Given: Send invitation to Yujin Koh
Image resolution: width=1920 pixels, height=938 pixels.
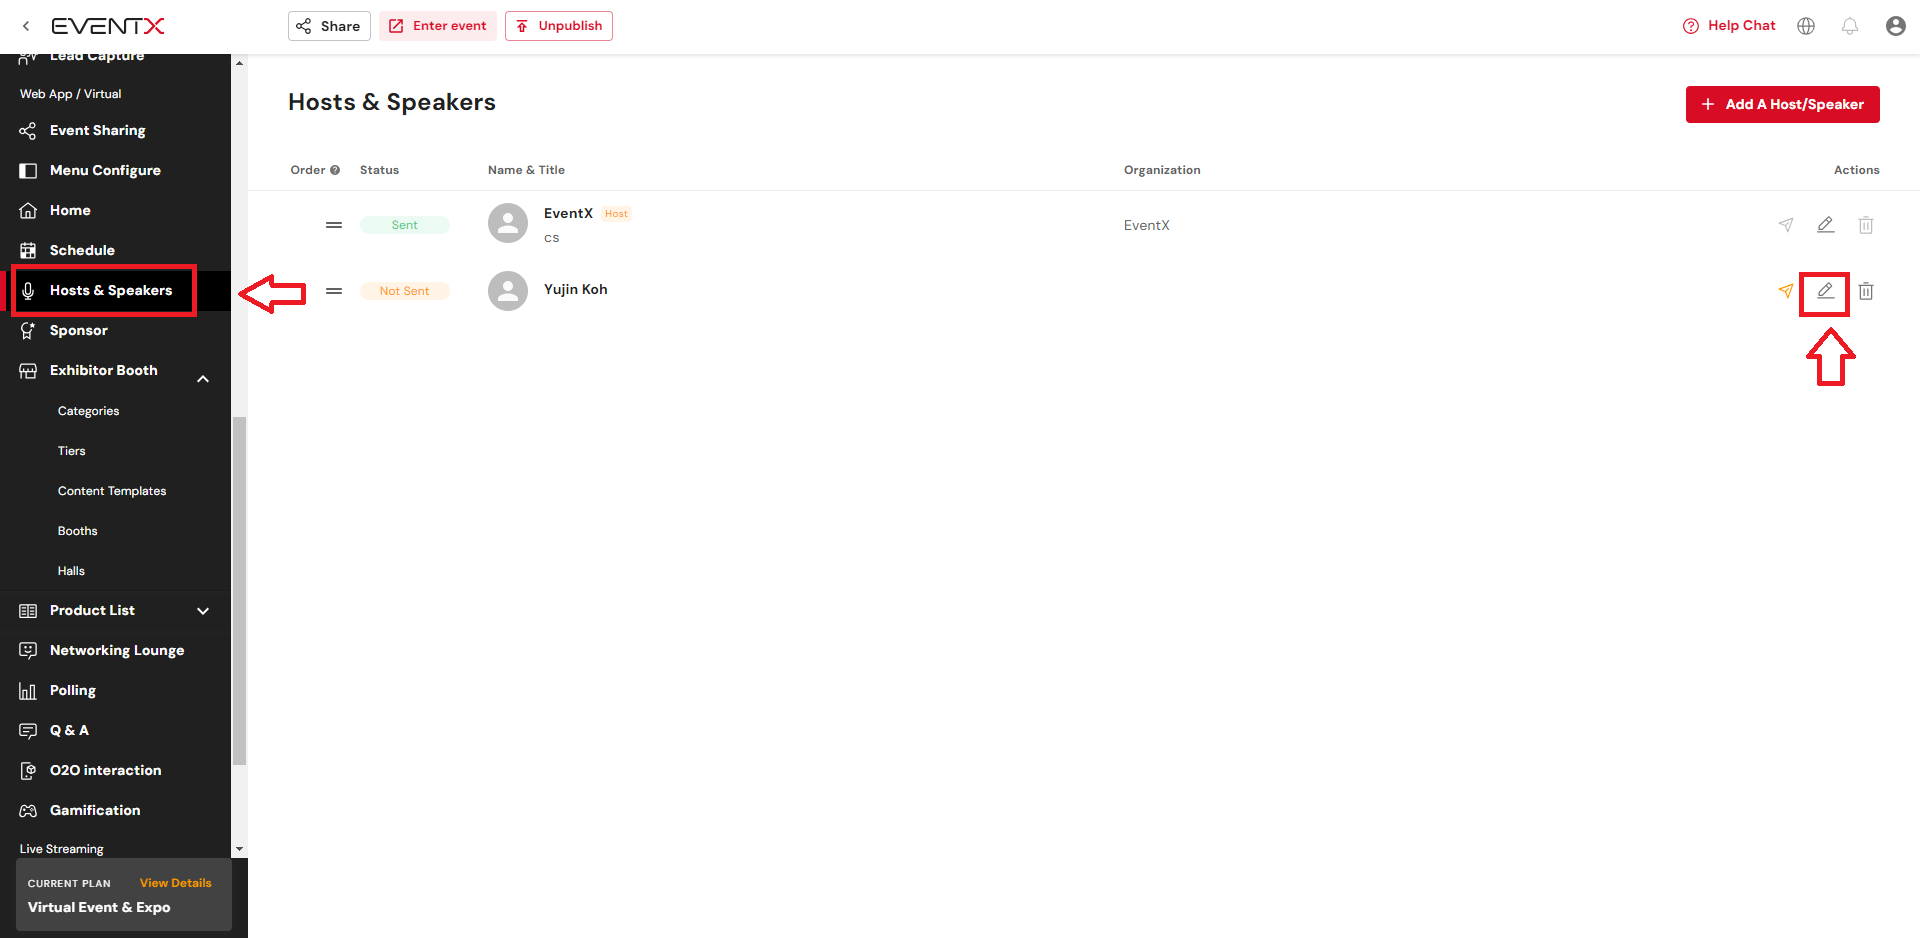Looking at the screenshot, I should point(1786,291).
